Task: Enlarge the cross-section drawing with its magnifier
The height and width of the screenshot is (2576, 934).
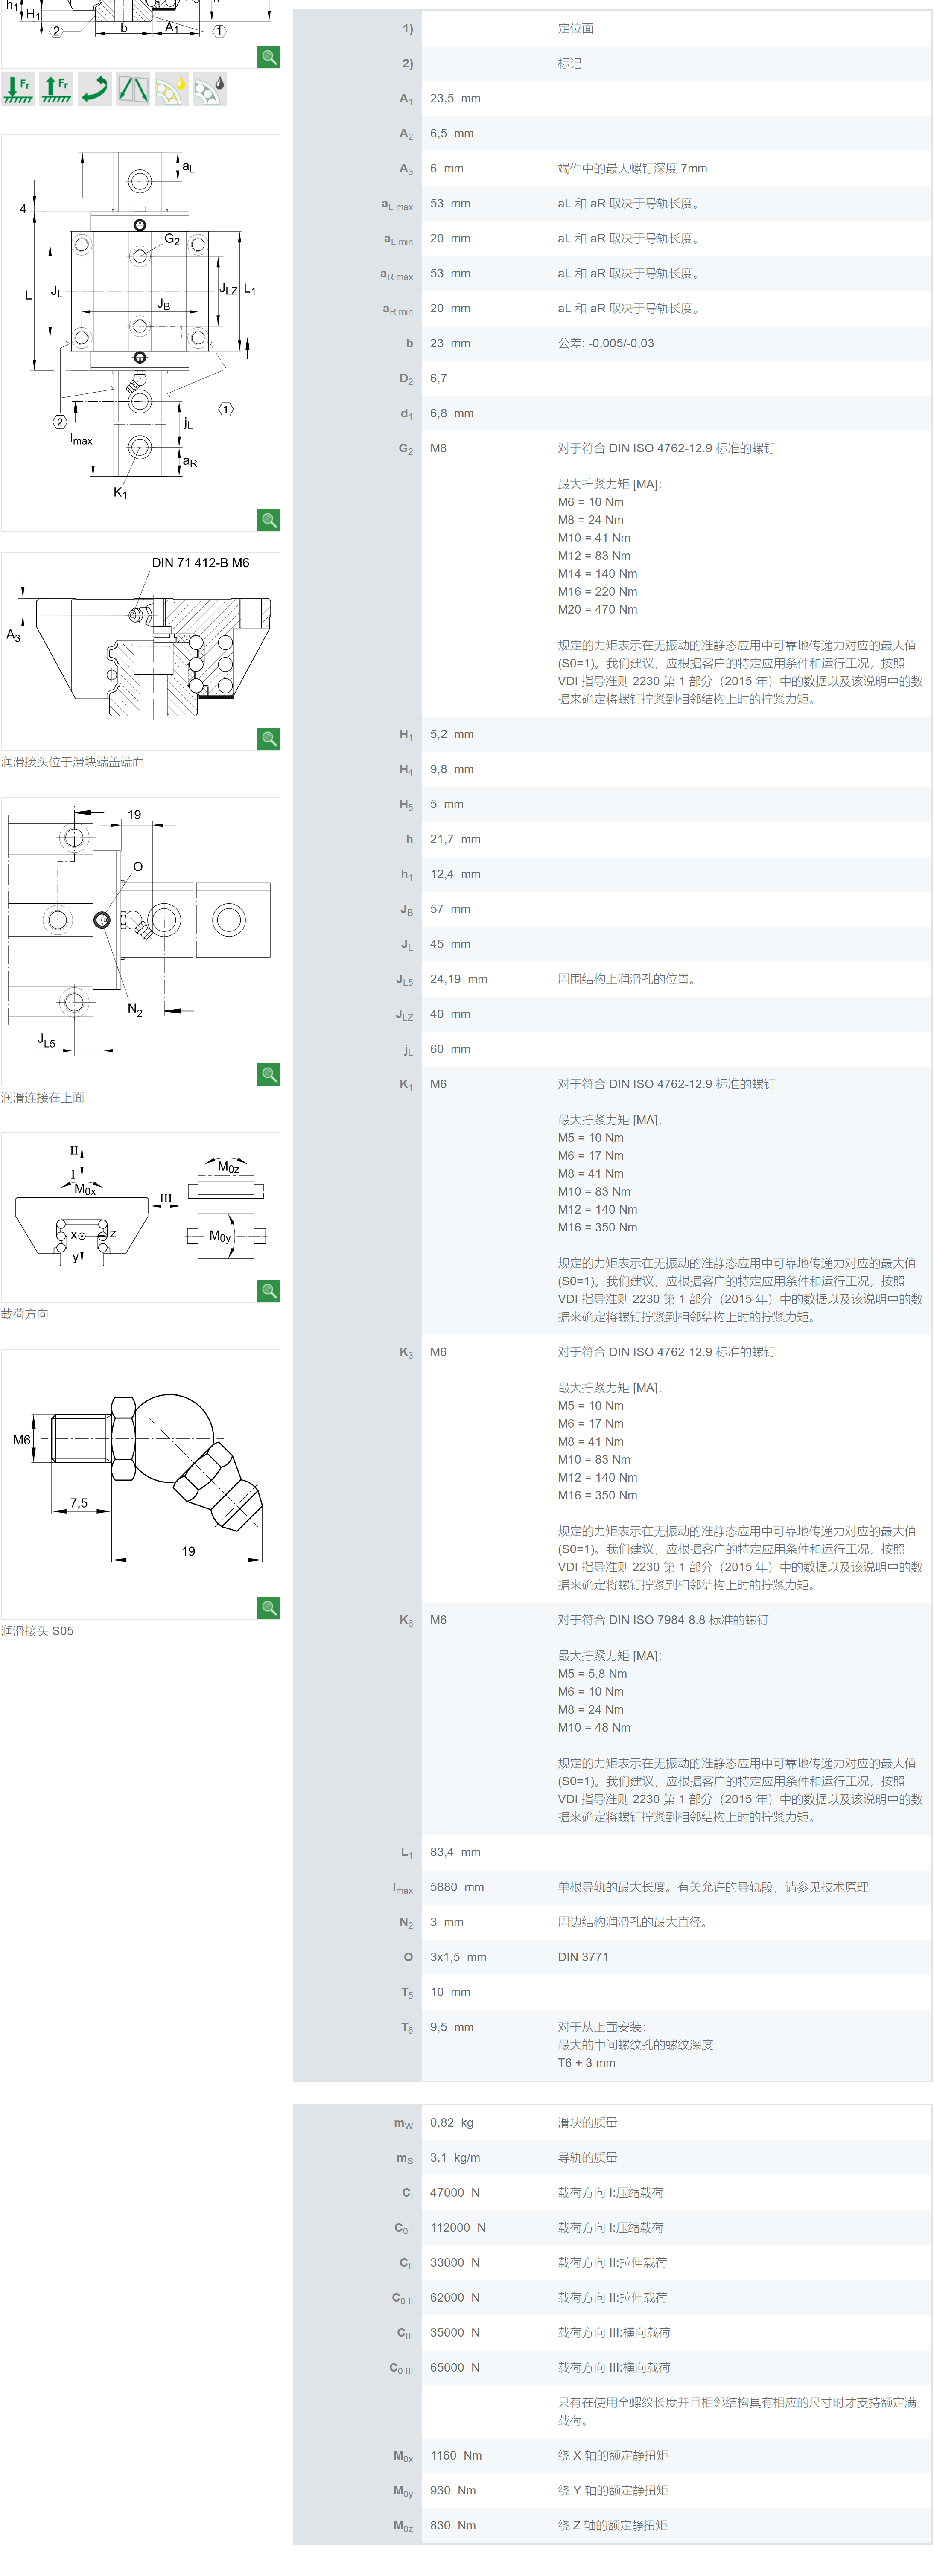Action: (268, 57)
